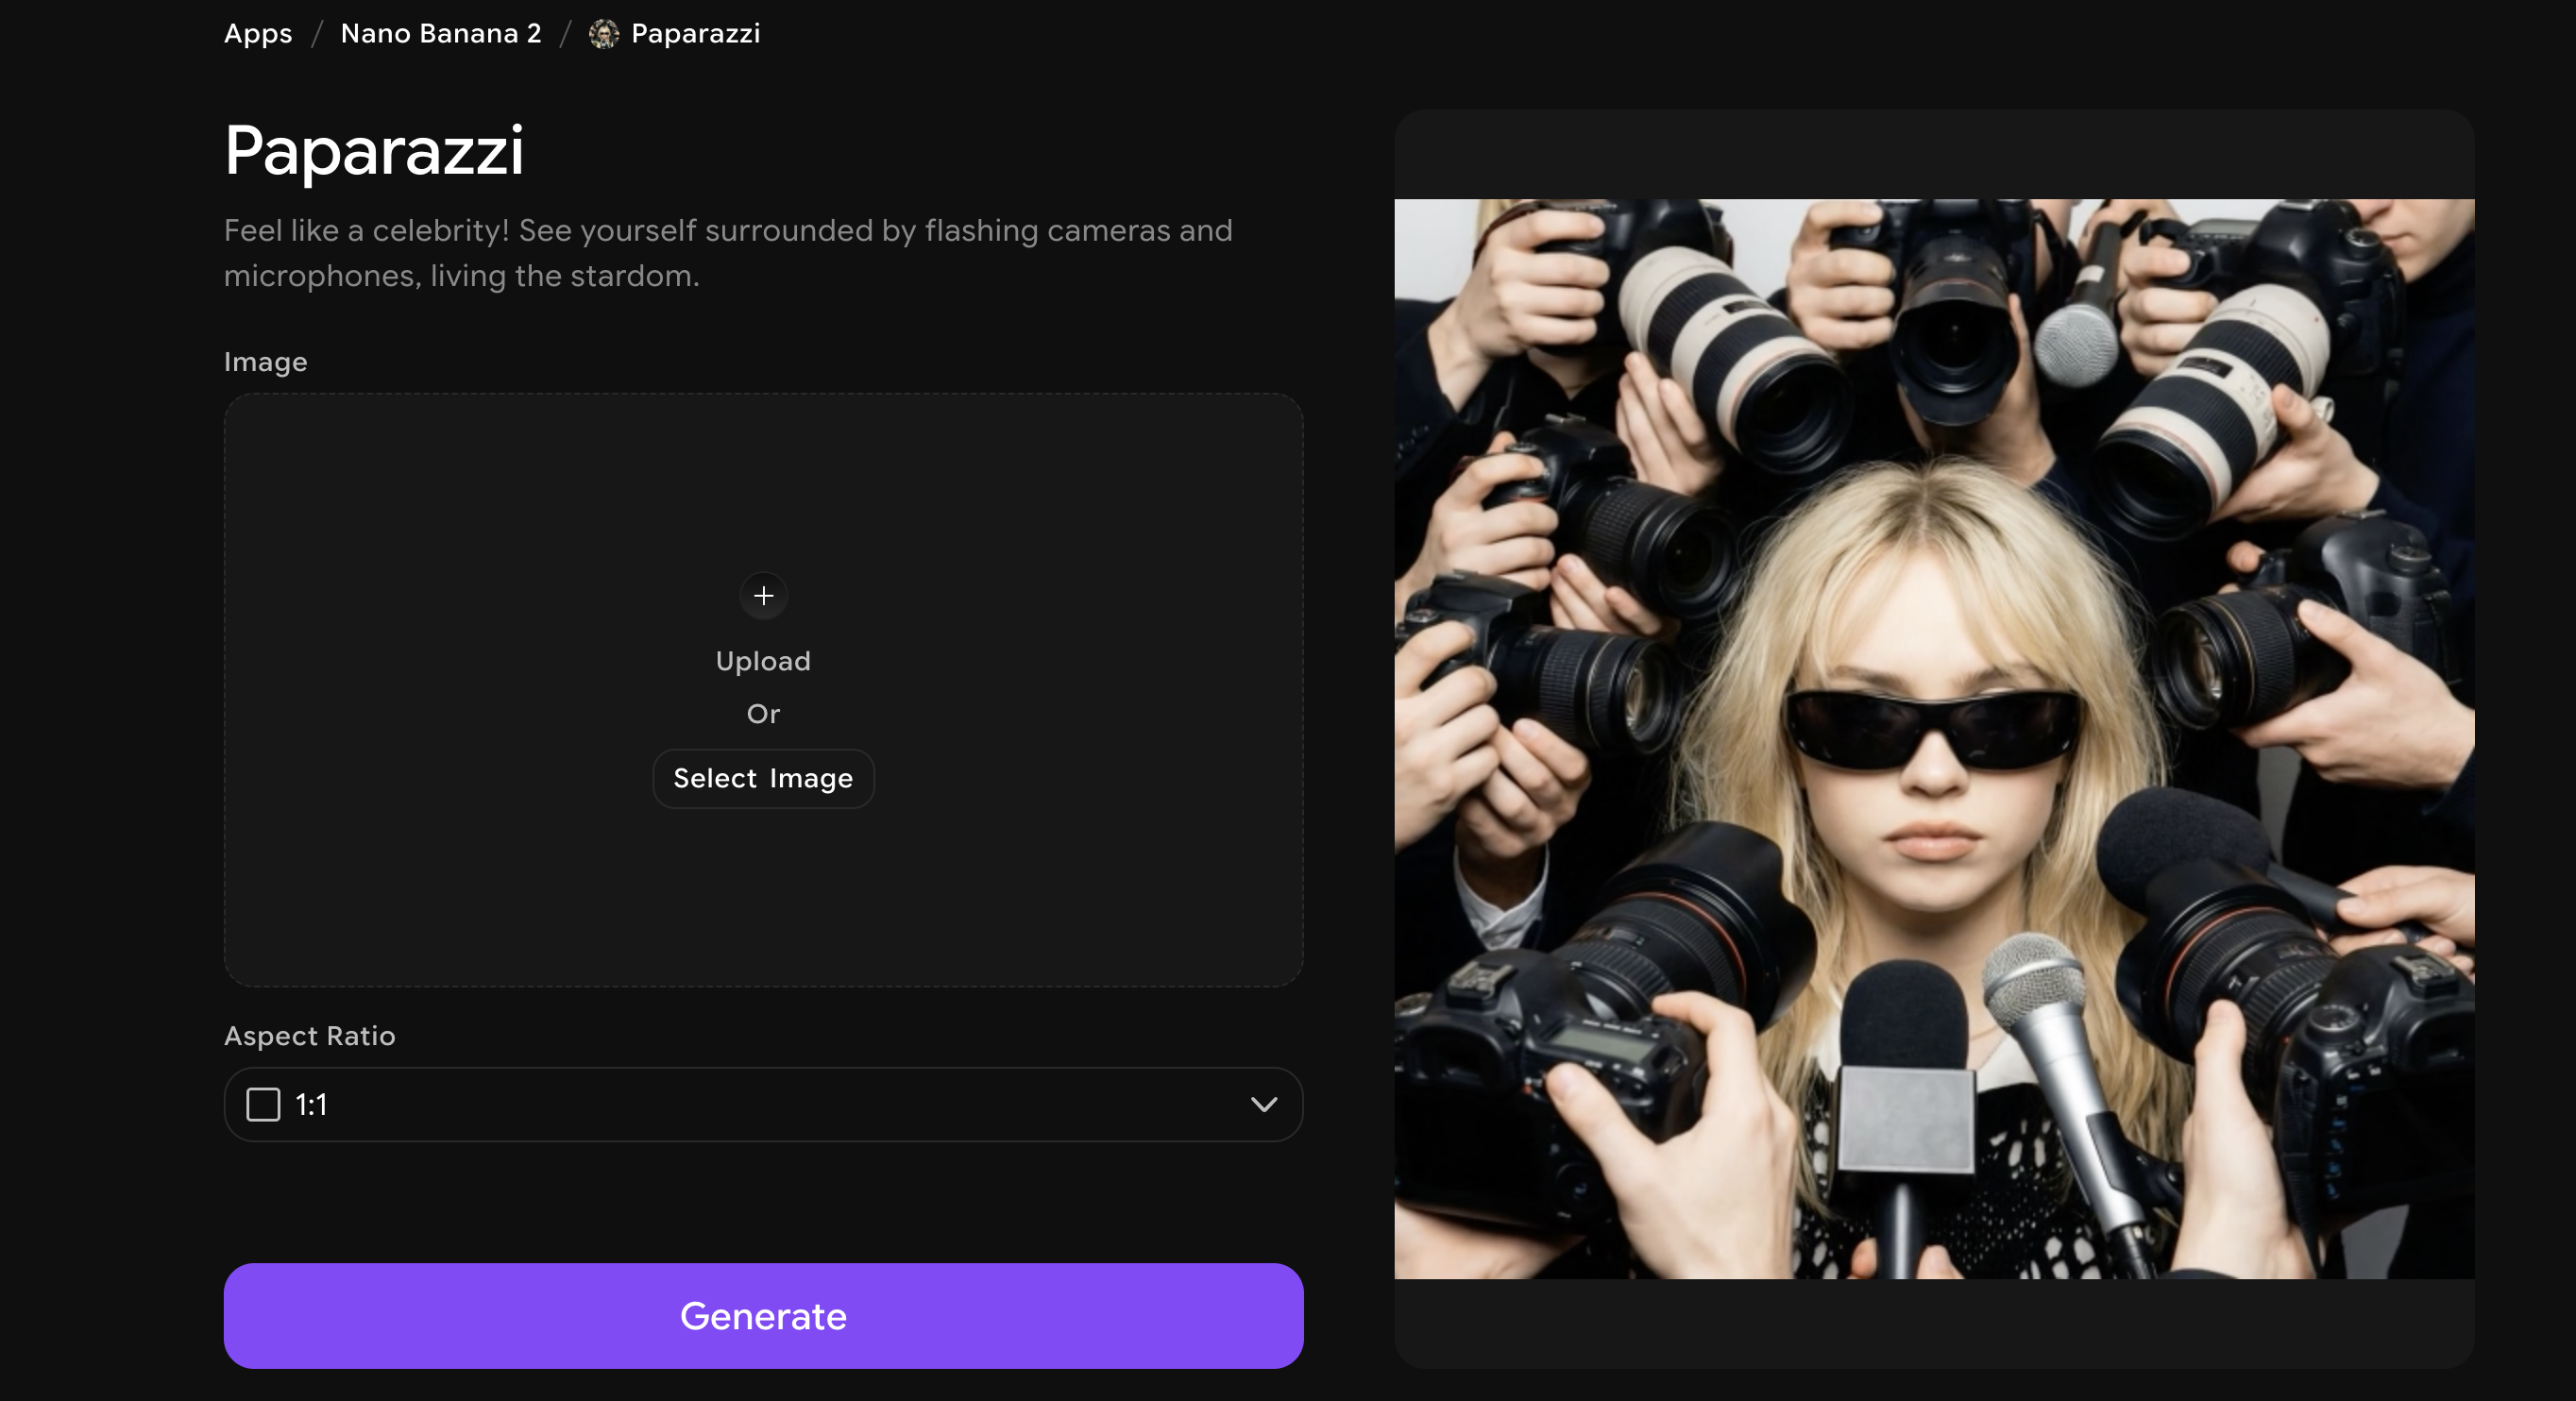Expand the Aspect Ratio chevron arrow
This screenshot has height=1401, width=2576.
point(1263,1105)
